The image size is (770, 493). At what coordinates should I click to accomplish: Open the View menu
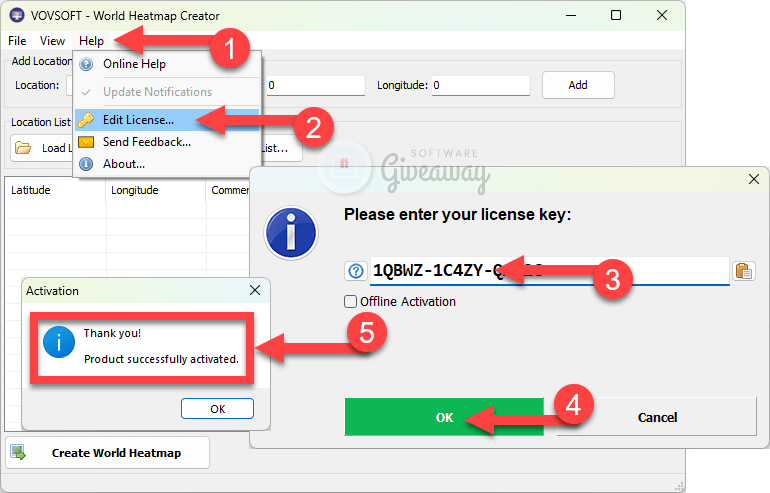pyautogui.click(x=52, y=41)
